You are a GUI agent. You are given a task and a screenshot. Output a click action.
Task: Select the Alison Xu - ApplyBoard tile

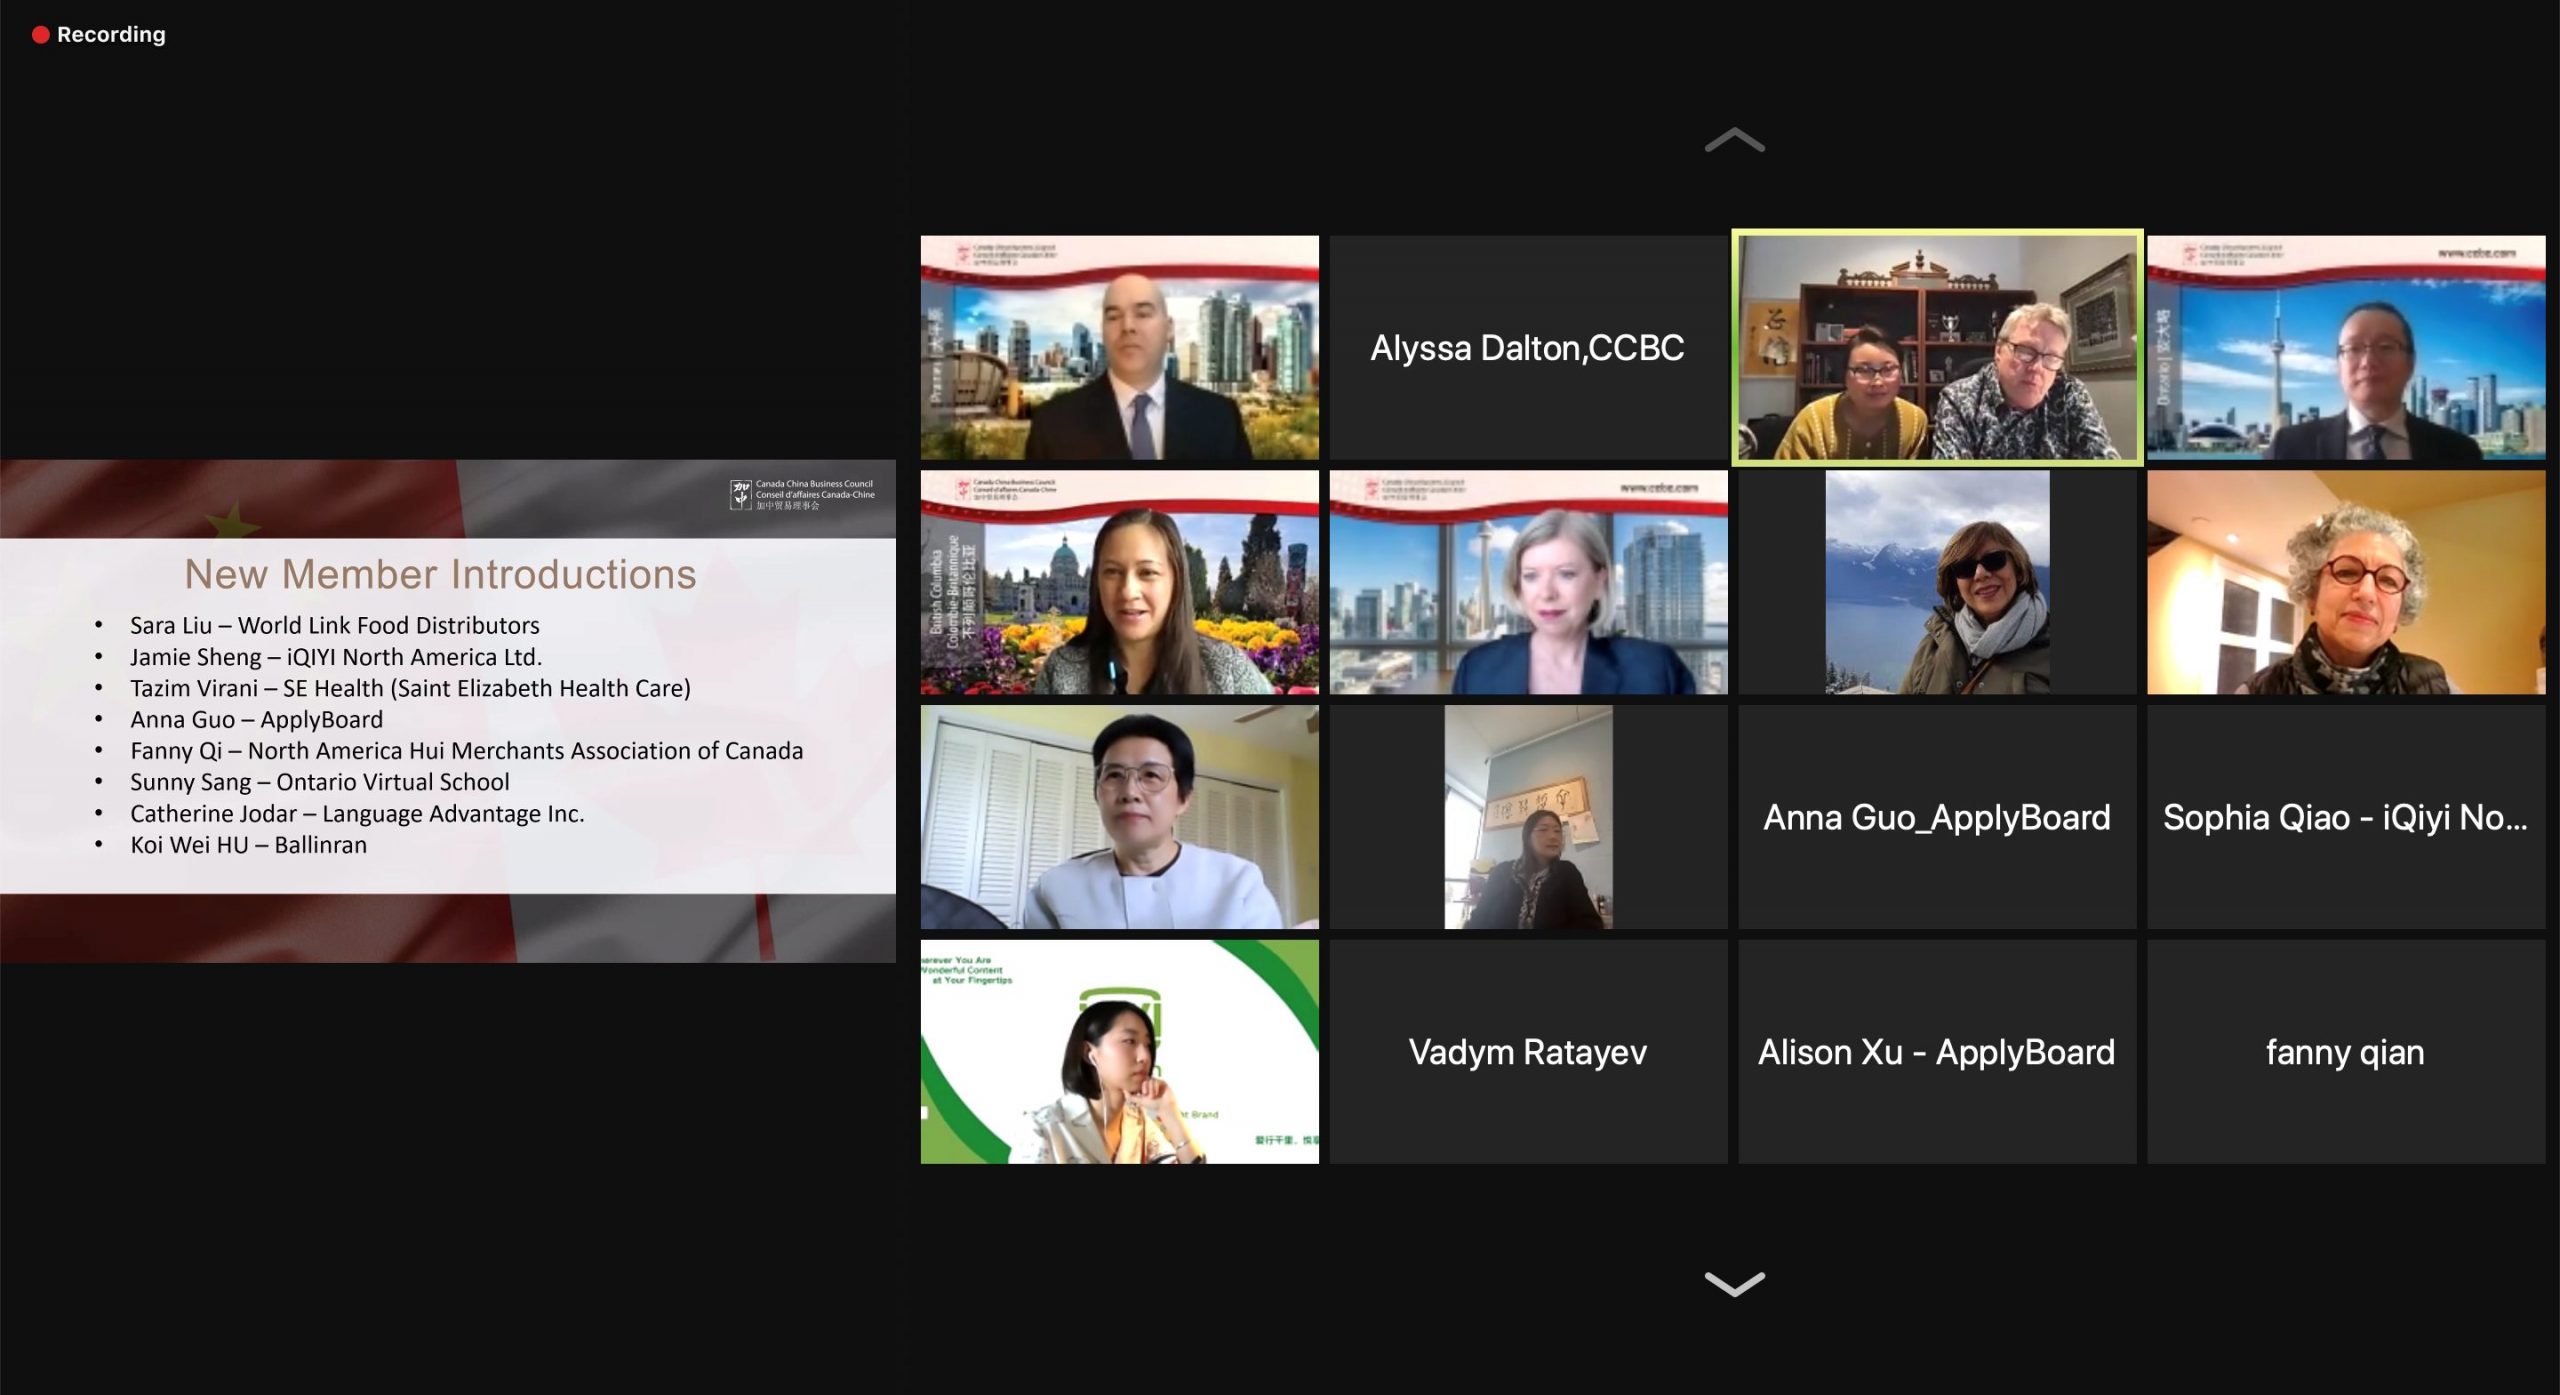coord(1936,1052)
